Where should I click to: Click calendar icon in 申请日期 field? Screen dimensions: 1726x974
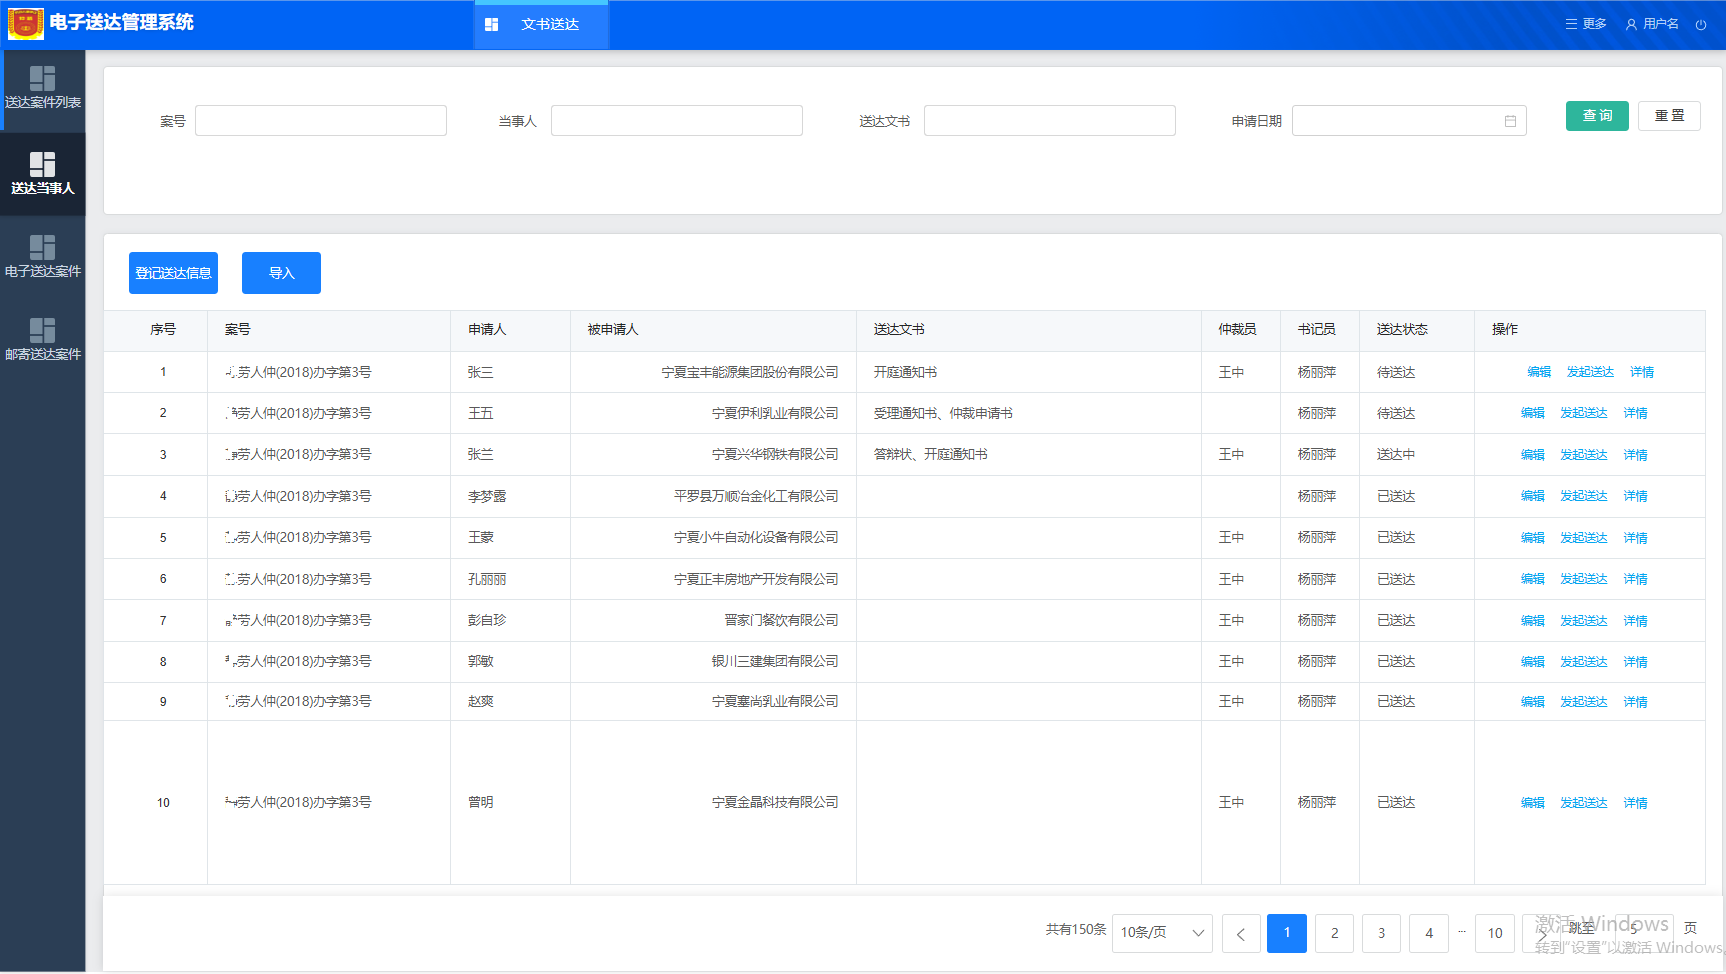coord(1510,121)
